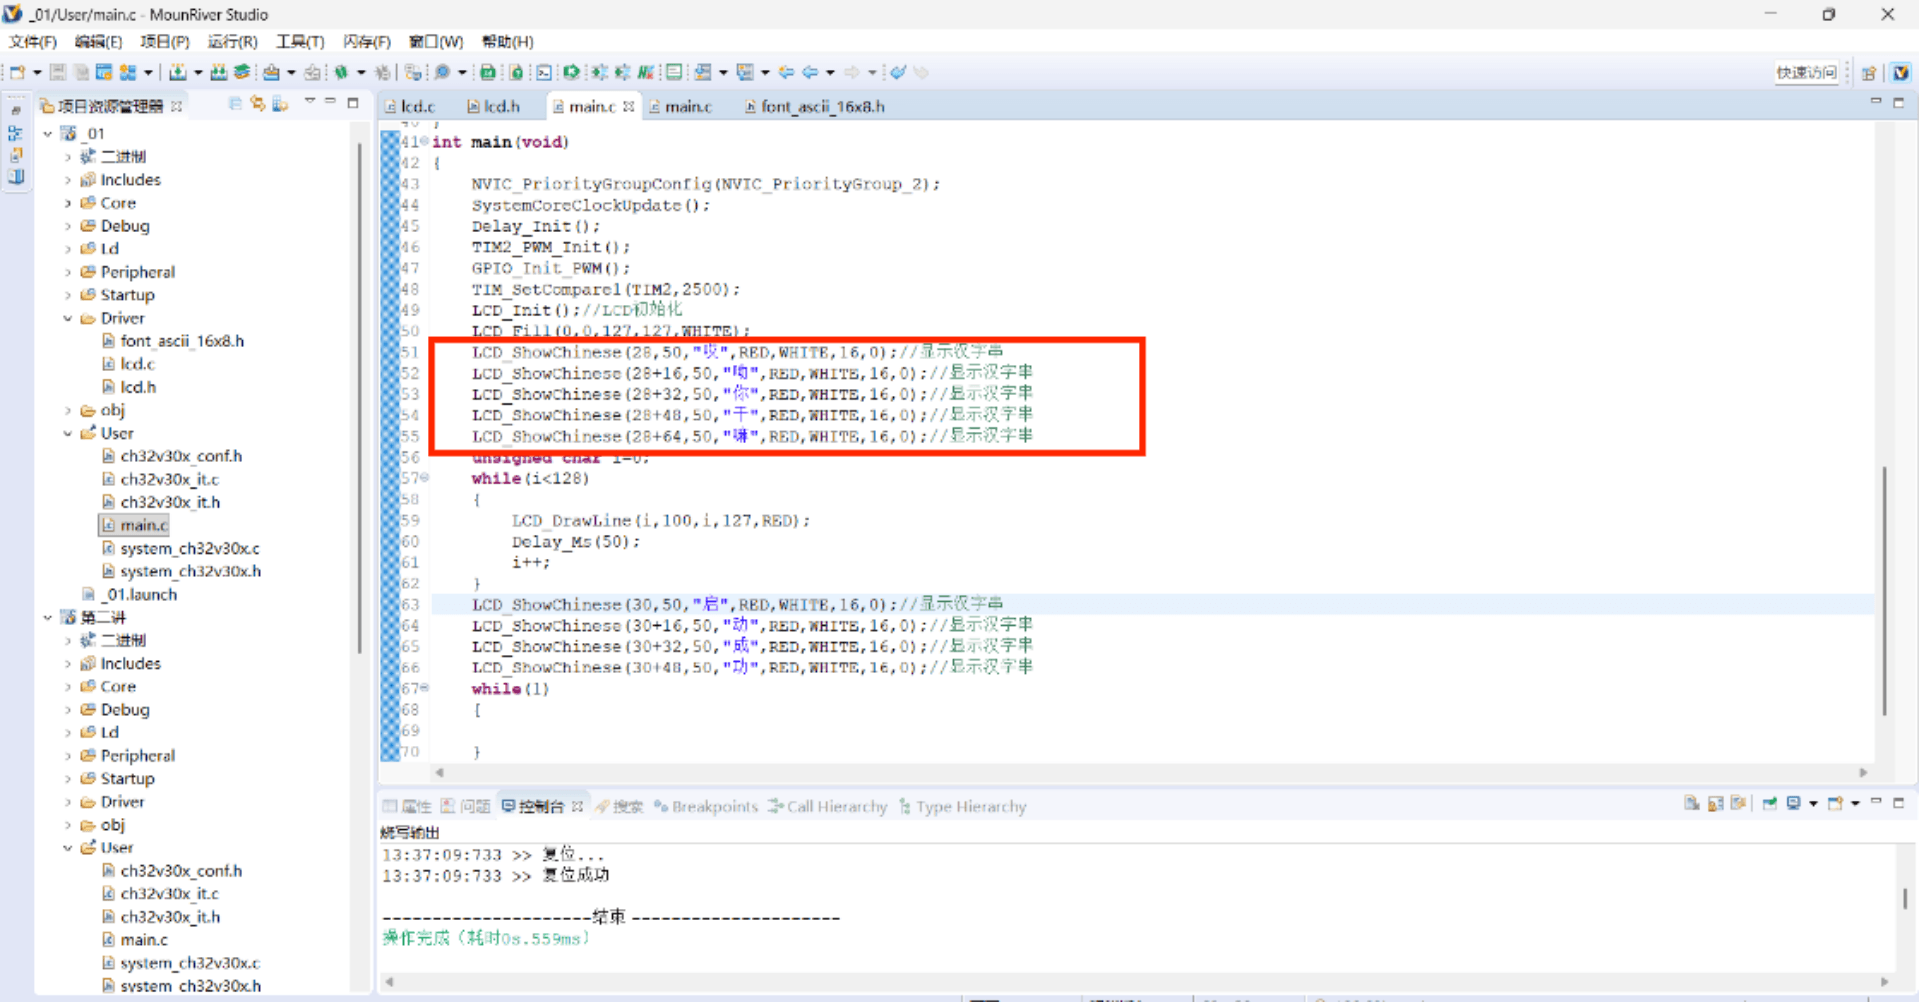
Task: Expand the Peripheral folder in project _01
Action: coord(68,272)
